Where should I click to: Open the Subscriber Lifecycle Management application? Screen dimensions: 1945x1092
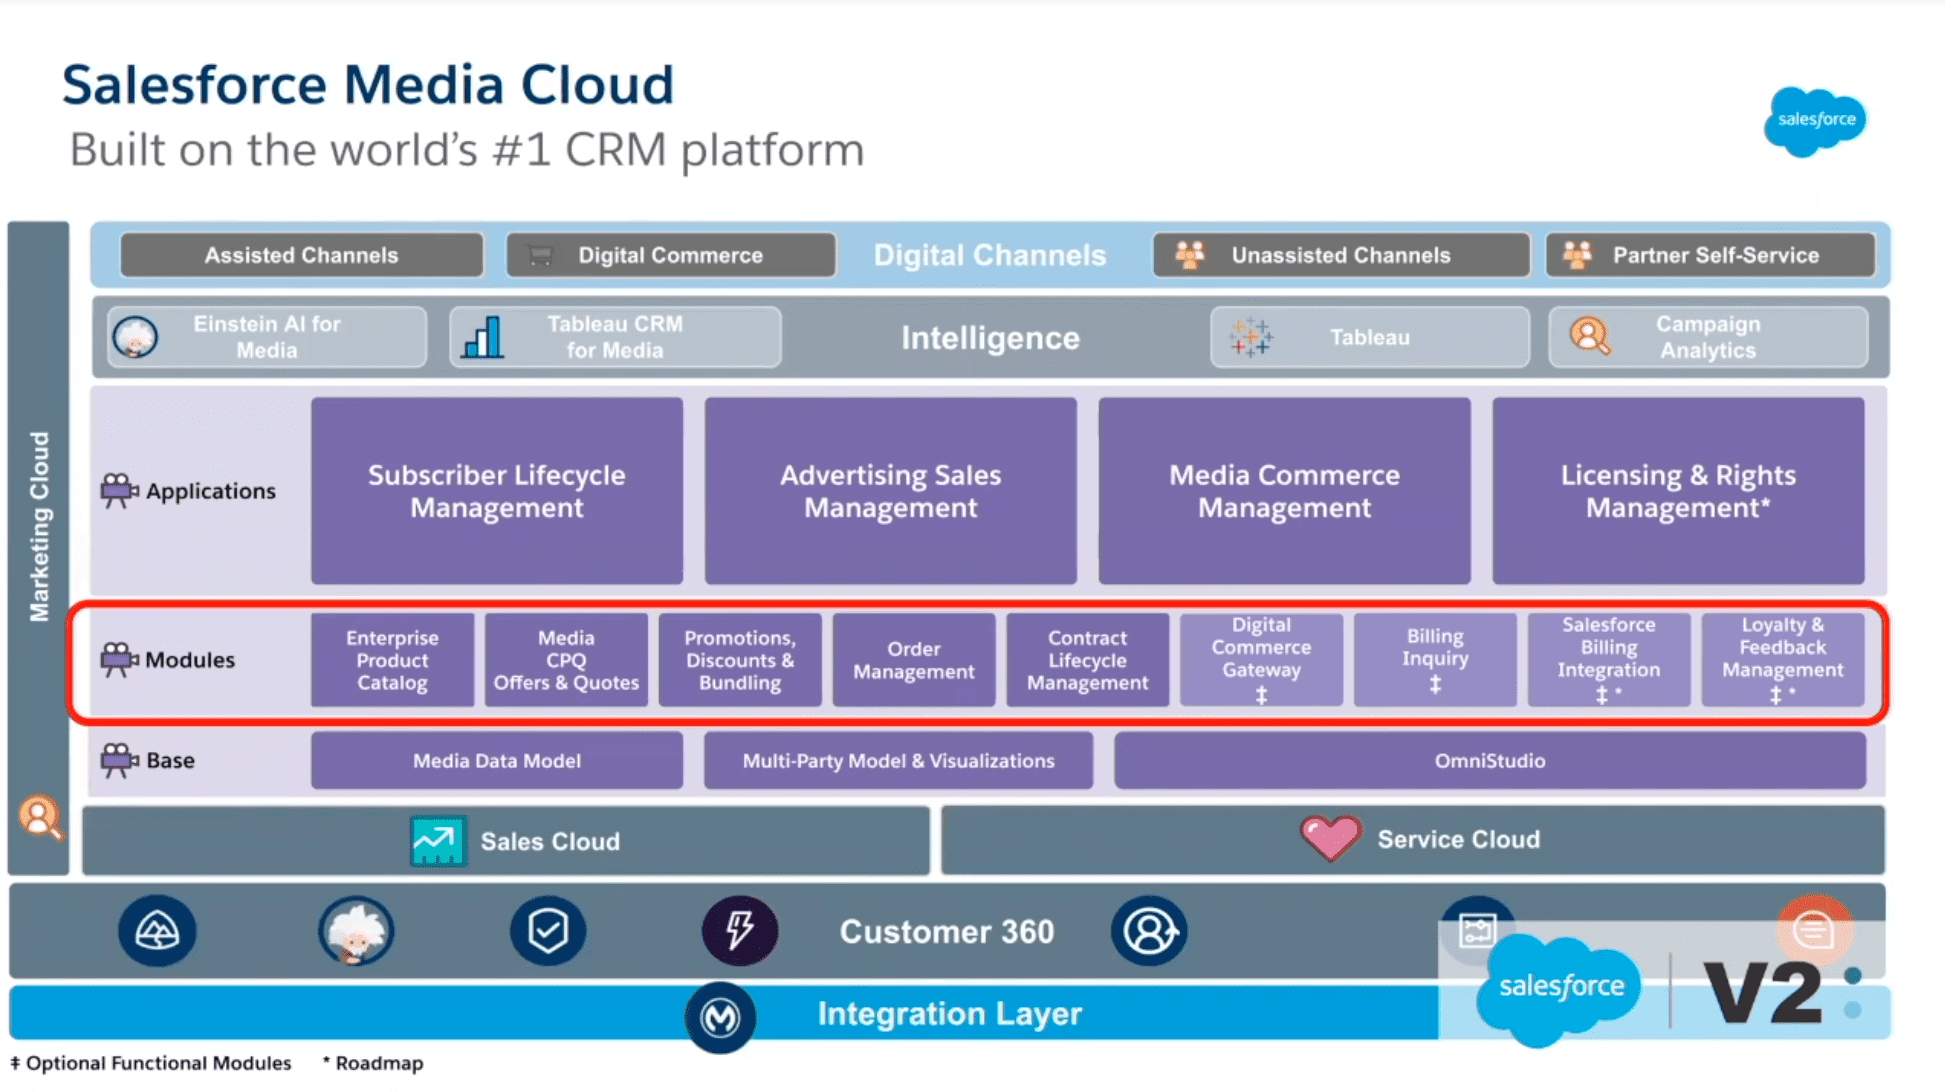click(x=494, y=488)
